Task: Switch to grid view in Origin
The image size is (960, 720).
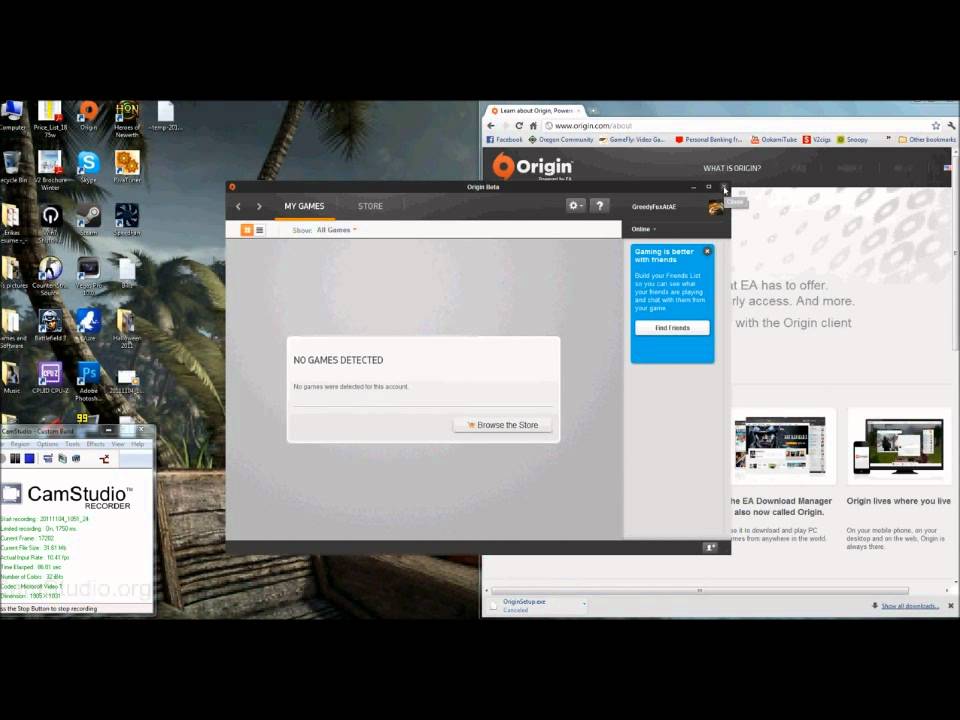Action: [247, 230]
